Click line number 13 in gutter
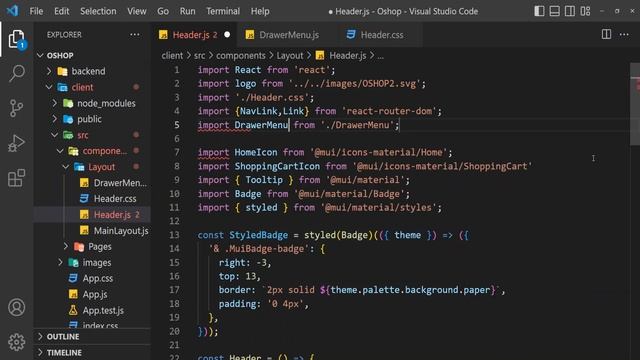Screen dimensions: 640x360 coord(174,235)
